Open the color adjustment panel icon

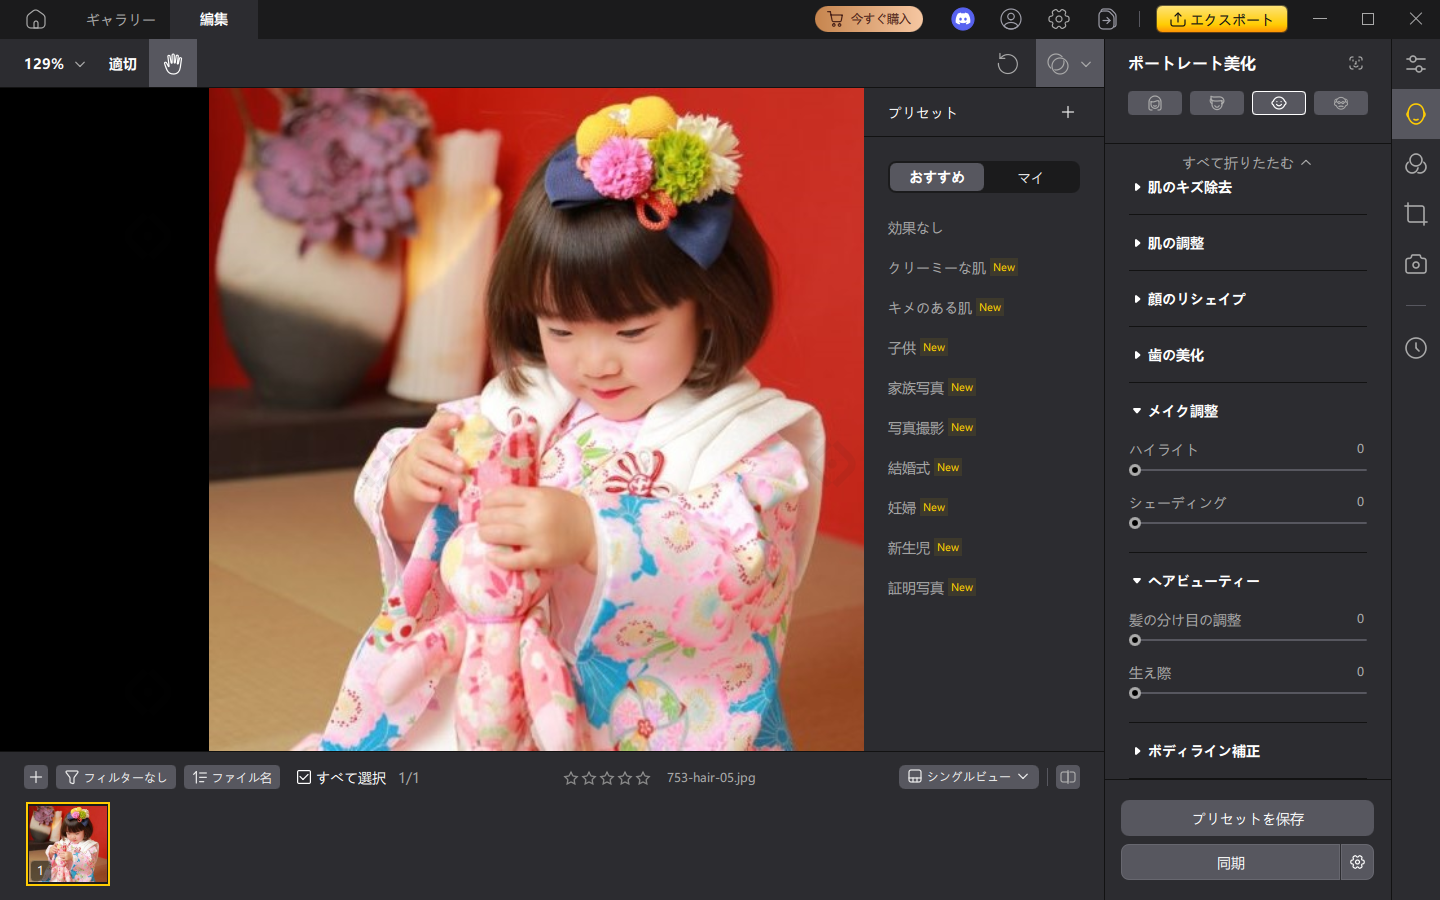(1416, 164)
